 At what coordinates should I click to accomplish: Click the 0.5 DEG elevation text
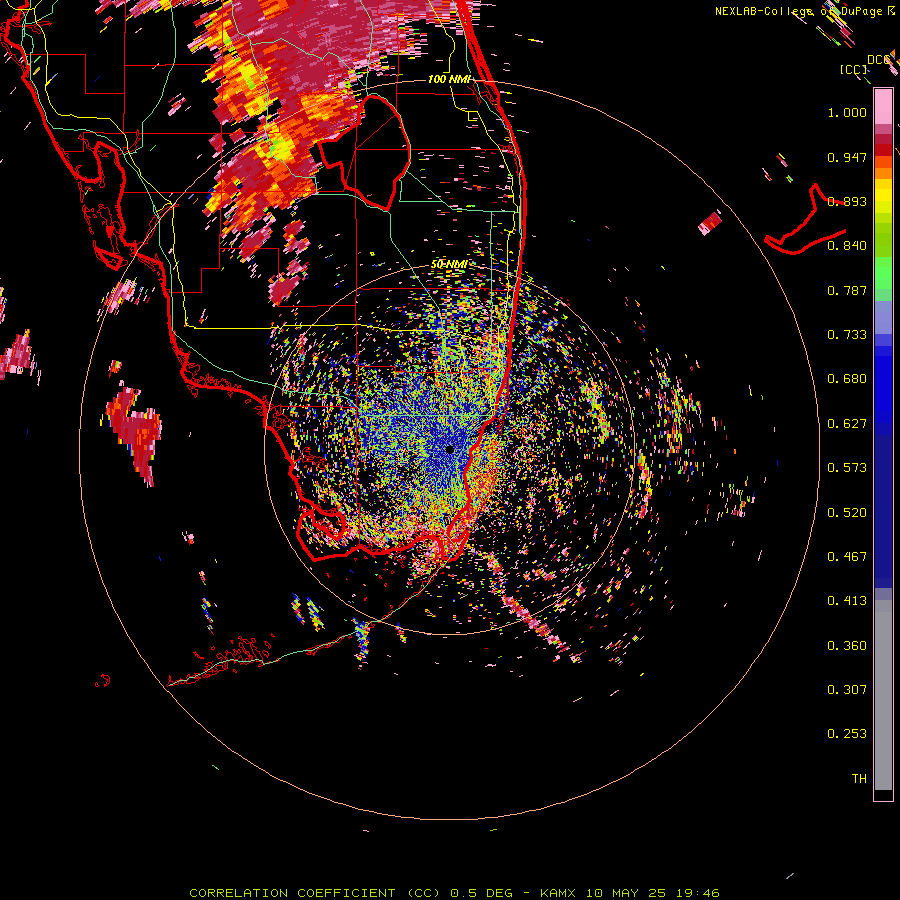click(x=481, y=893)
